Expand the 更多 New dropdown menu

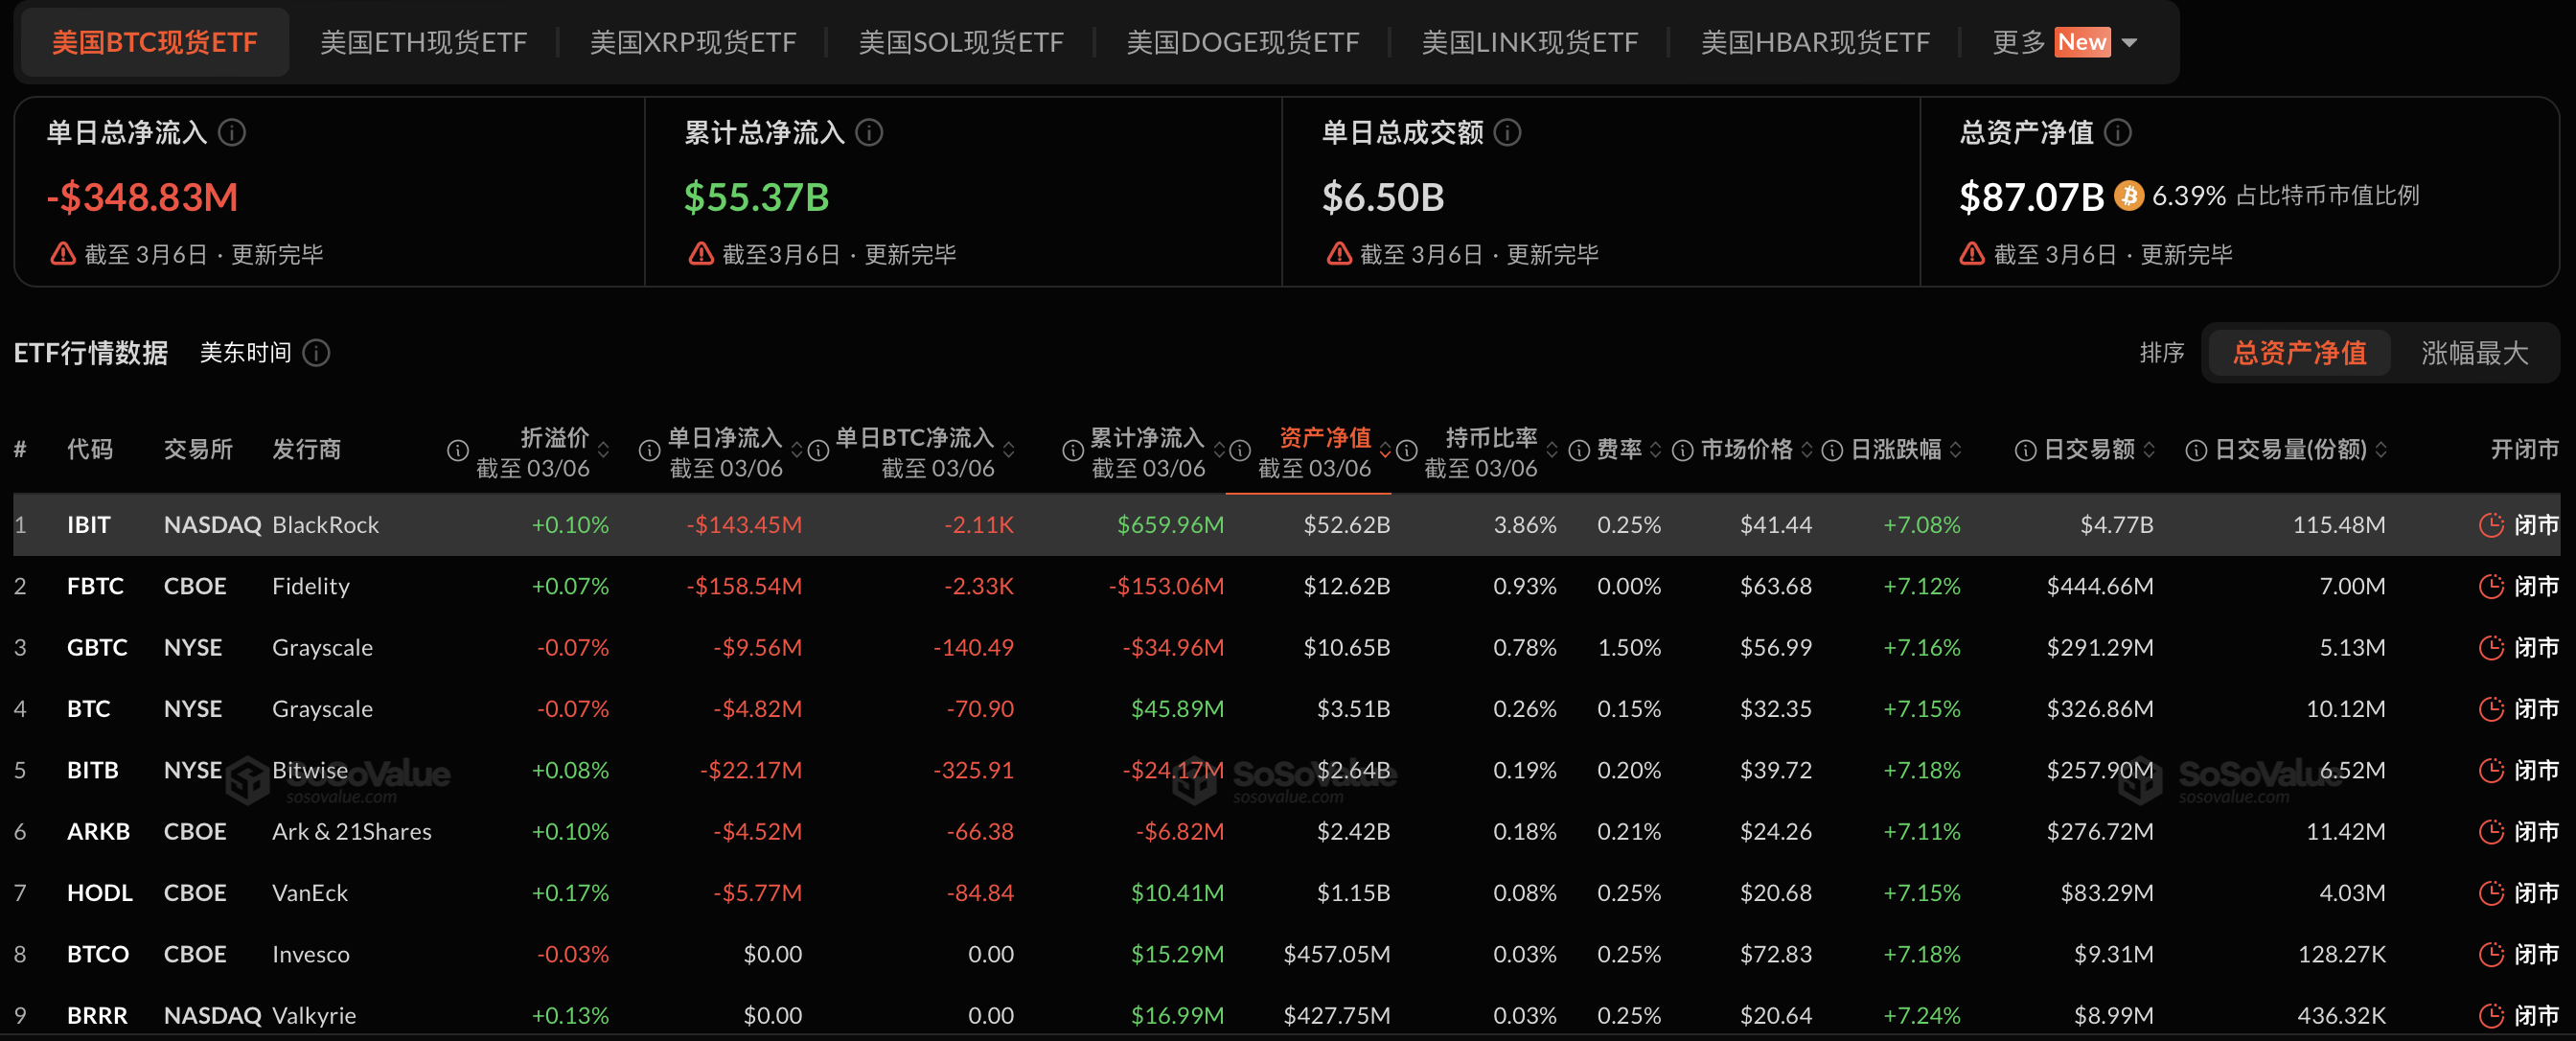[2066, 42]
